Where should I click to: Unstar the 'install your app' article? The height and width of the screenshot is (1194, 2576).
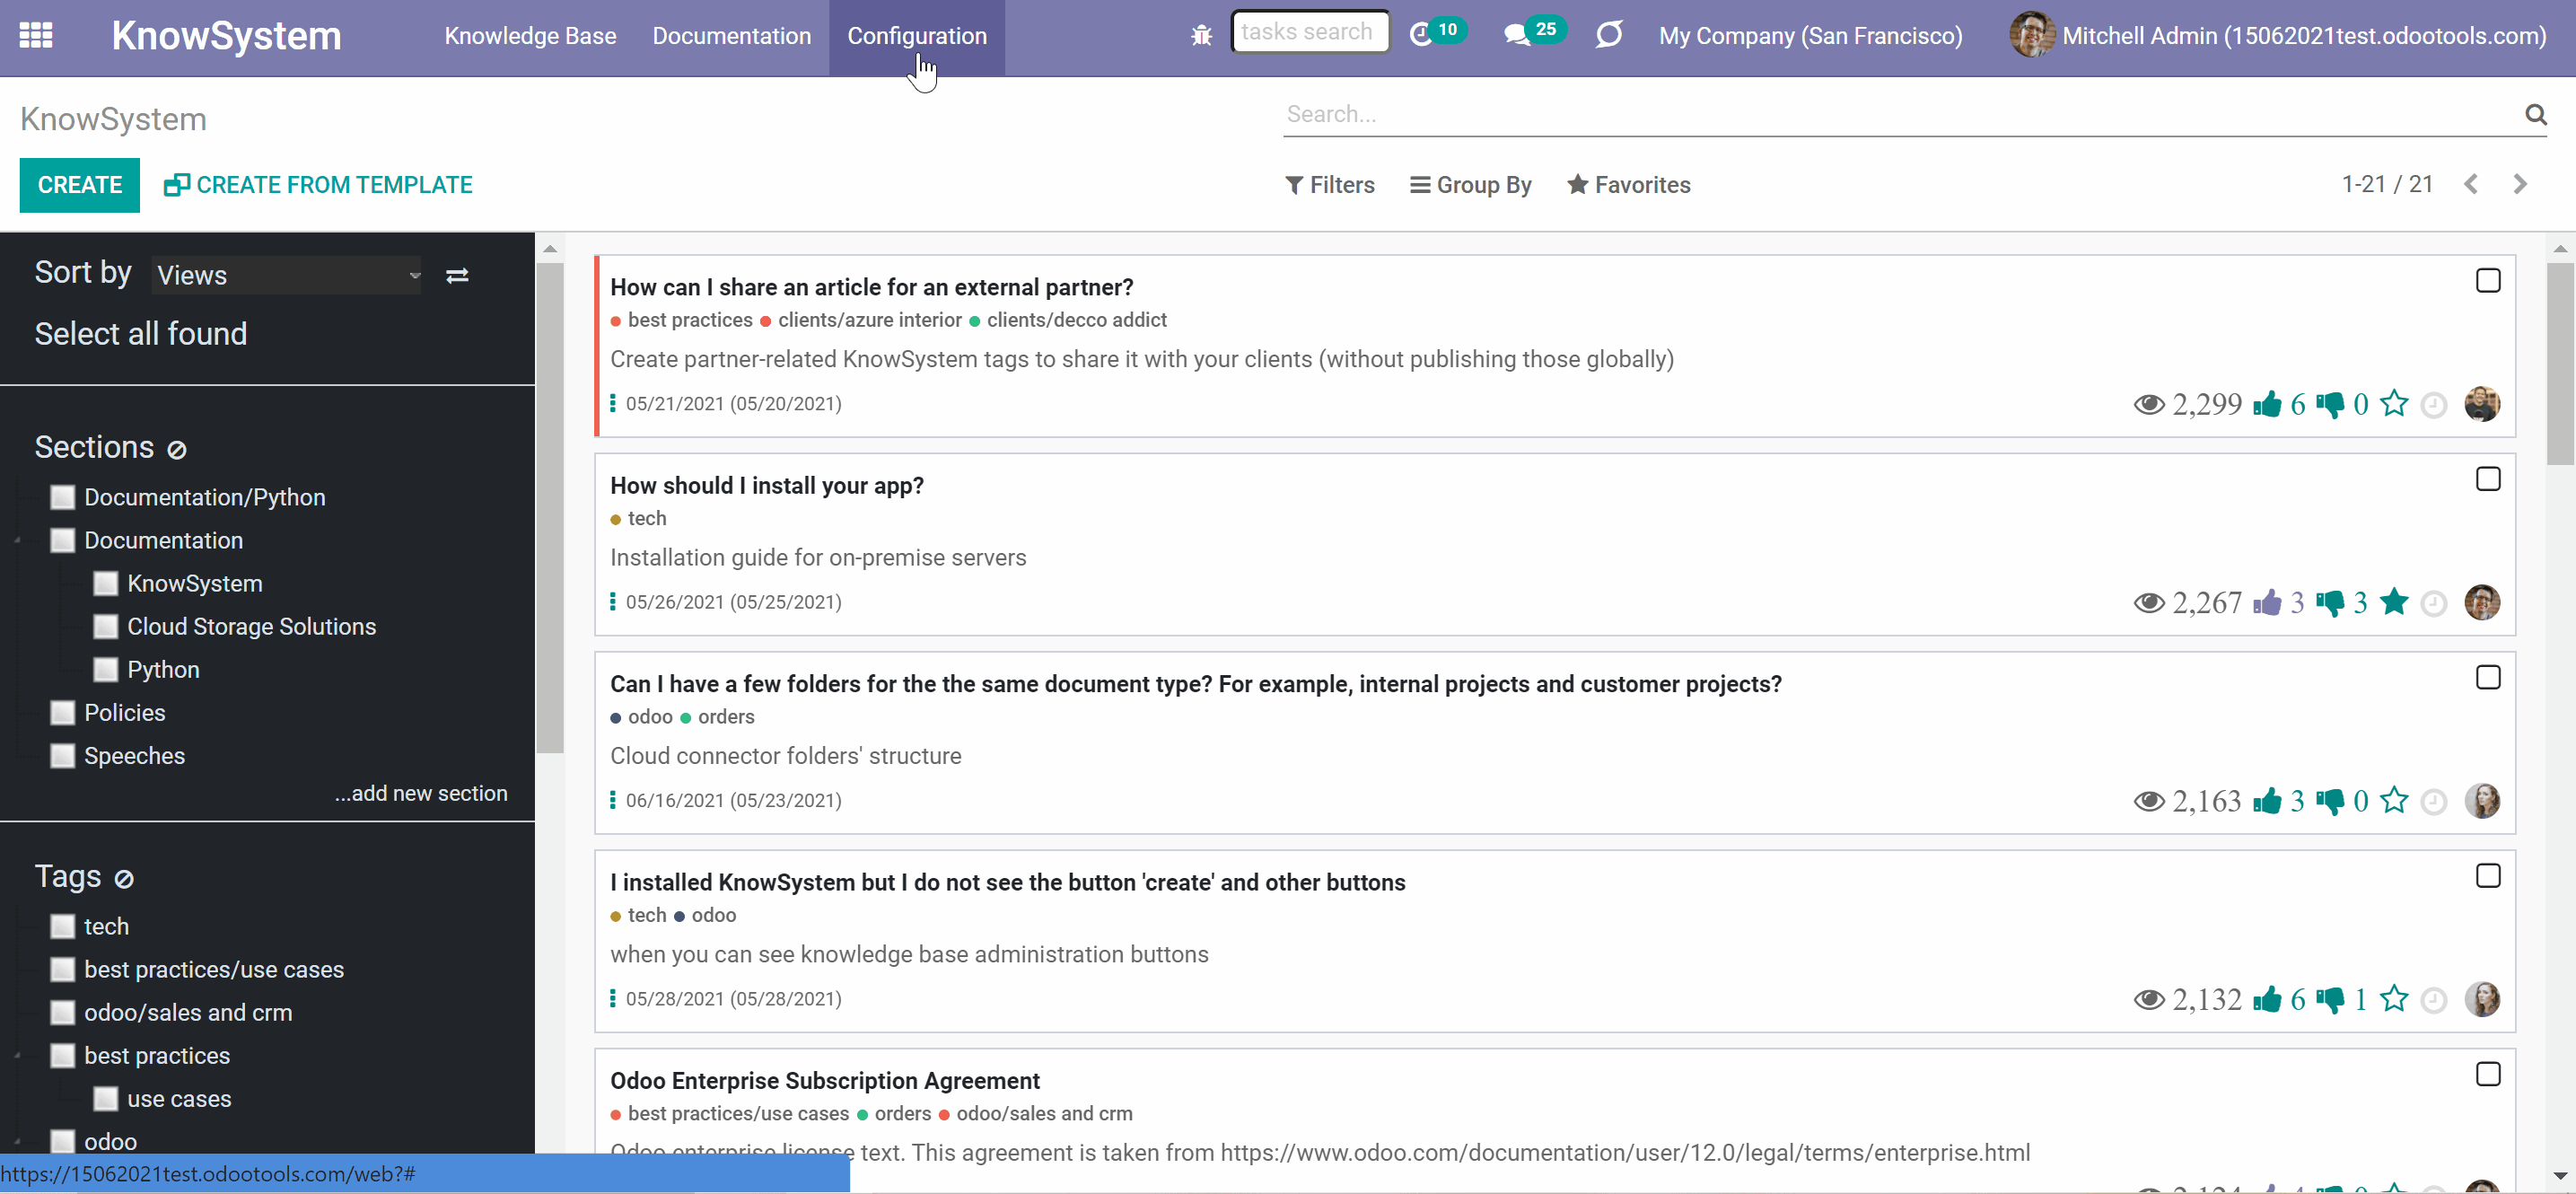tap(2394, 601)
